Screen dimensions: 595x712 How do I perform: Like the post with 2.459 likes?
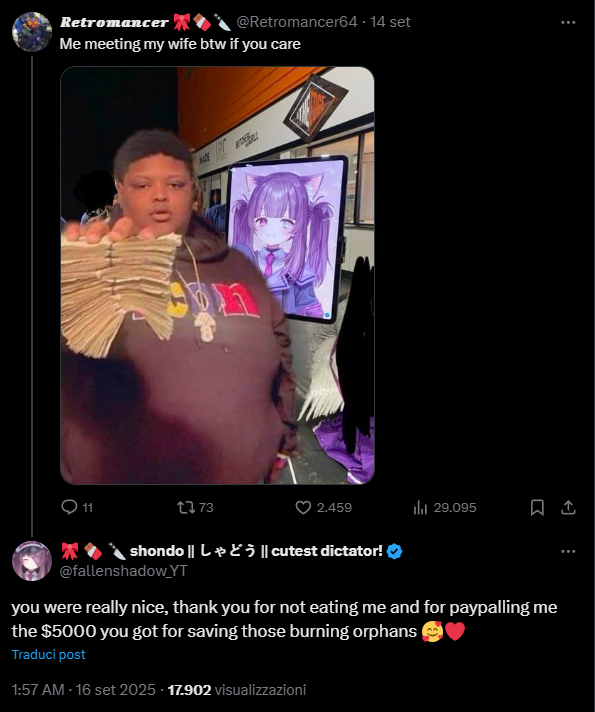303,507
